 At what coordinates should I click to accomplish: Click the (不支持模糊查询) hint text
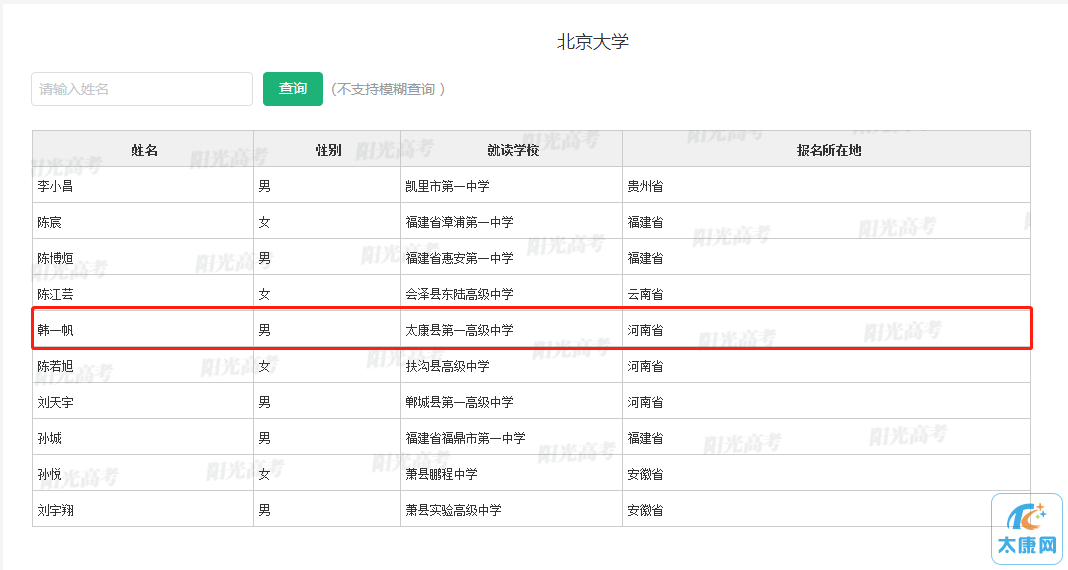pos(388,89)
